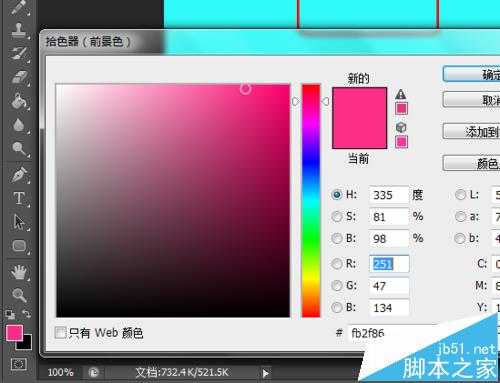Click the current color swatch above 当前

click(x=360, y=133)
